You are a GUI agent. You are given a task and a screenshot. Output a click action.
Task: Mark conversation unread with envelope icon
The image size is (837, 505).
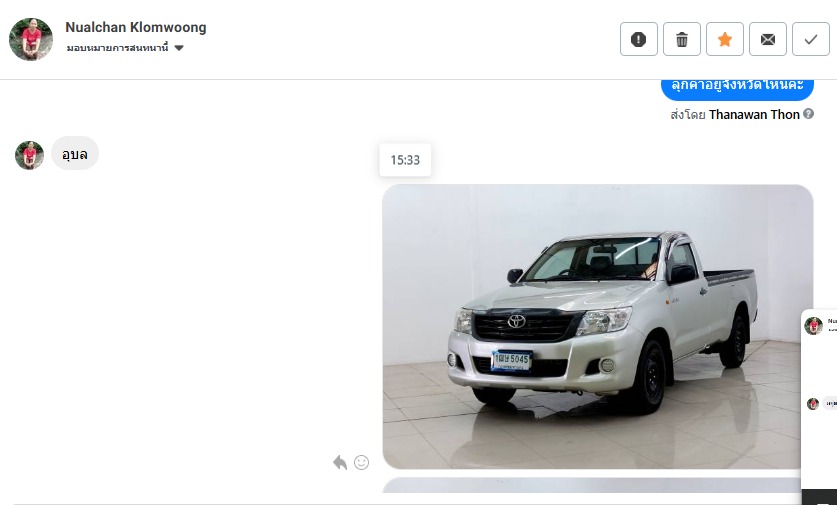pyautogui.click(x=768, y=39)
